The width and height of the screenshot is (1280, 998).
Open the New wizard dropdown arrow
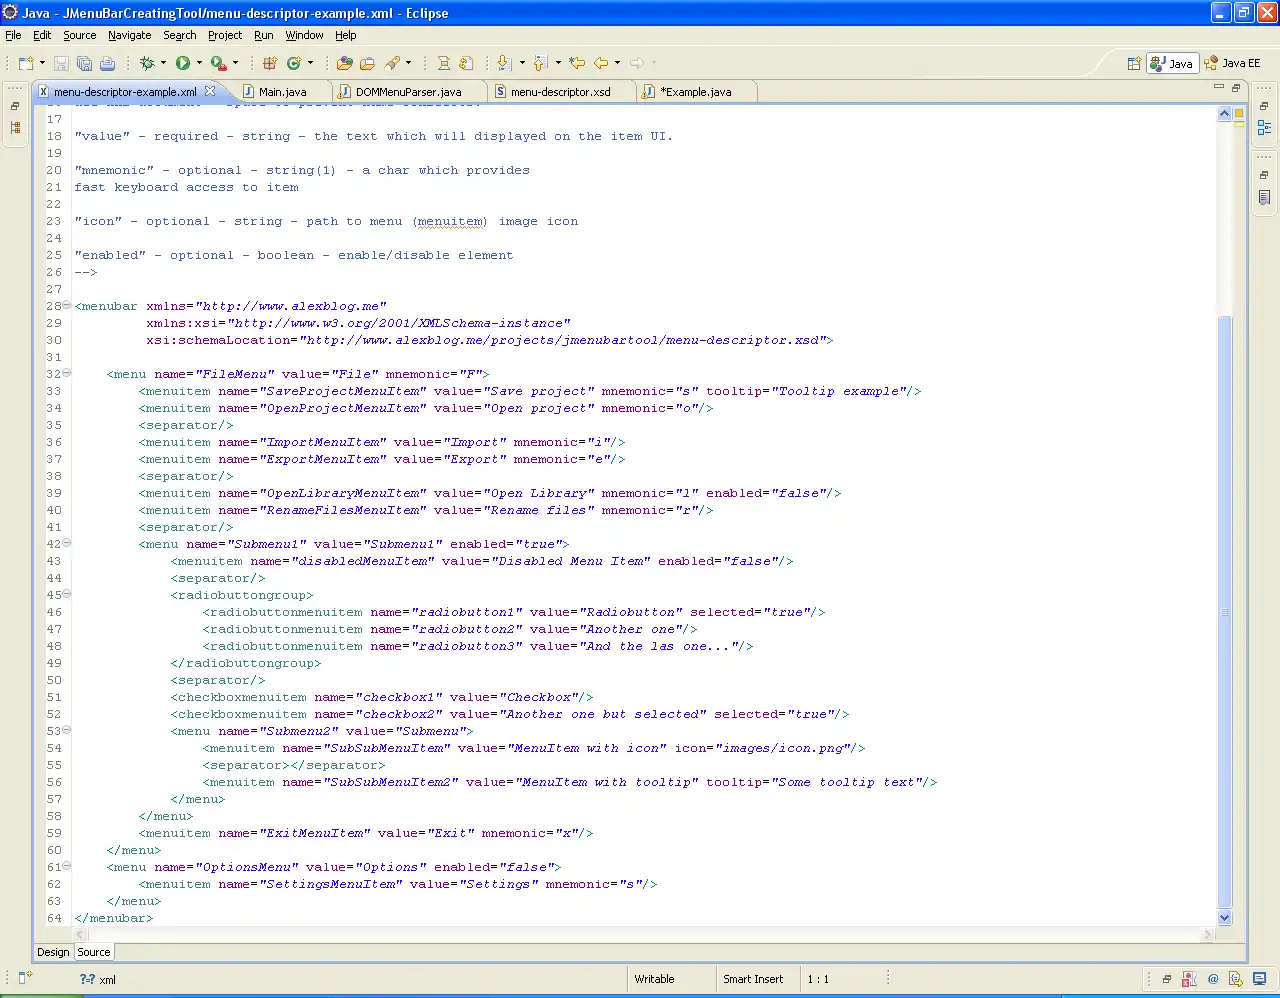point(42,63)
